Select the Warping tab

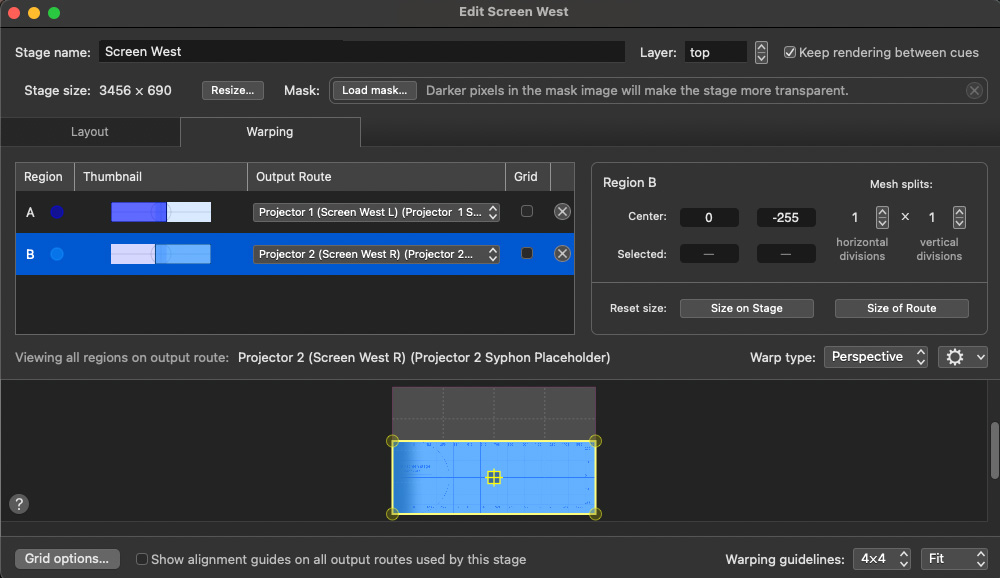point(270,131)
